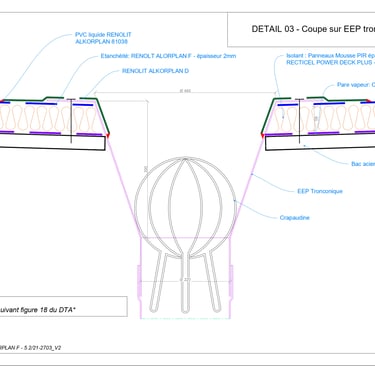The width and height of the screenshot is (375, 366).
Task: Select the 'Crapaudine' label
Action: pos(295,218)
